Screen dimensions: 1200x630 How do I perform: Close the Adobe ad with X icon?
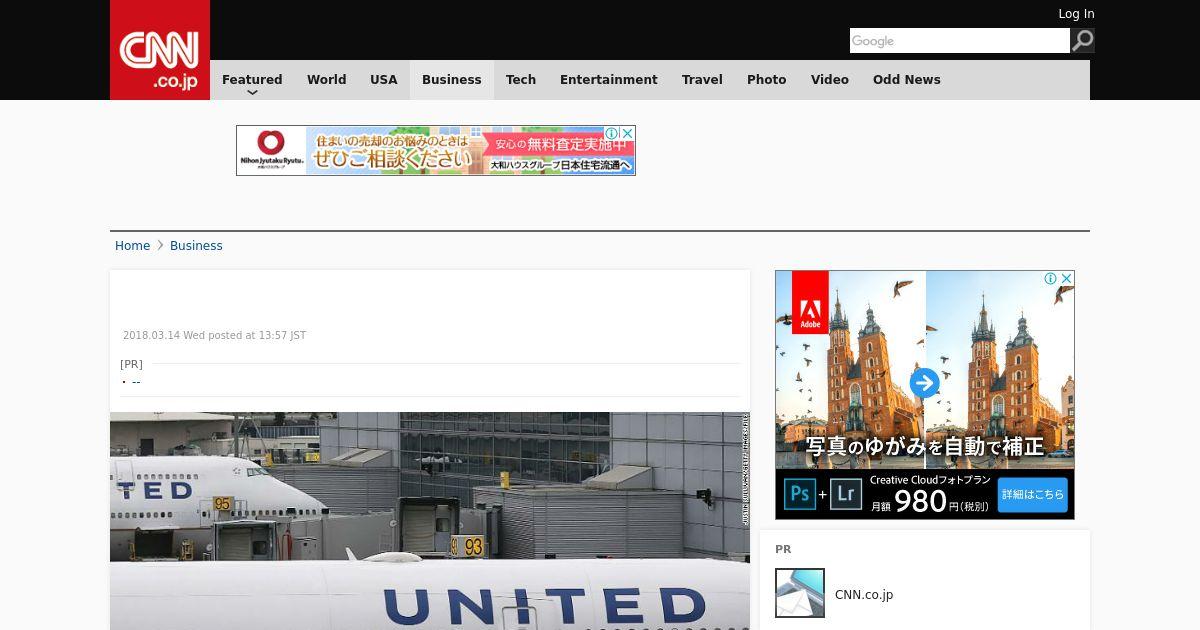1067,278
